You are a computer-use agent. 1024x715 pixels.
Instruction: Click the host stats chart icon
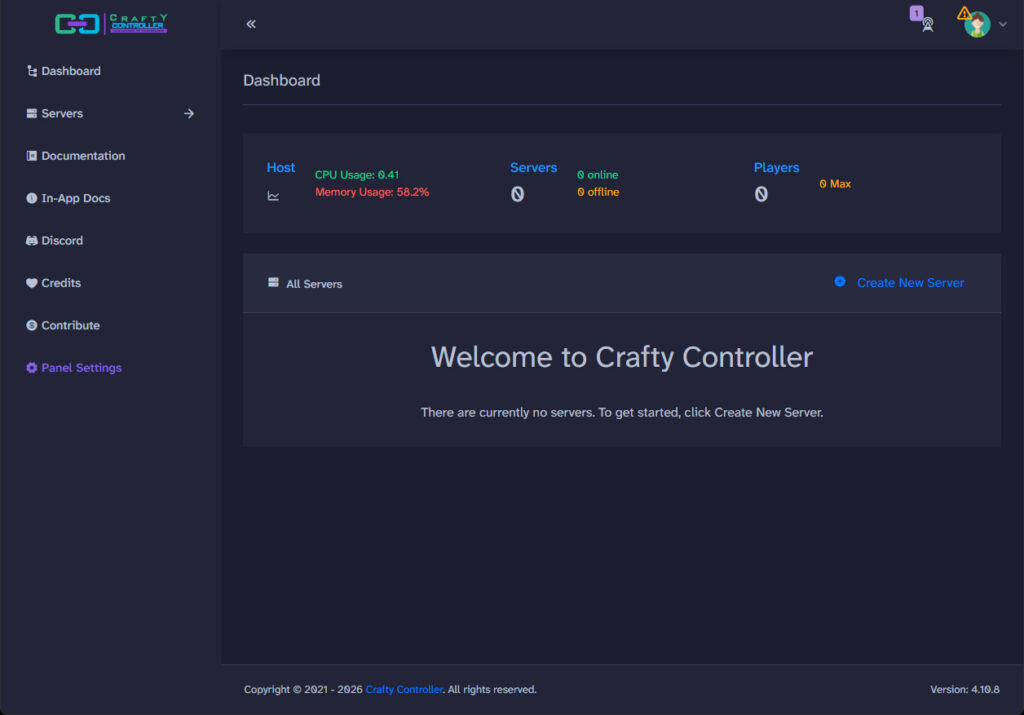click(x=273, y=196)
